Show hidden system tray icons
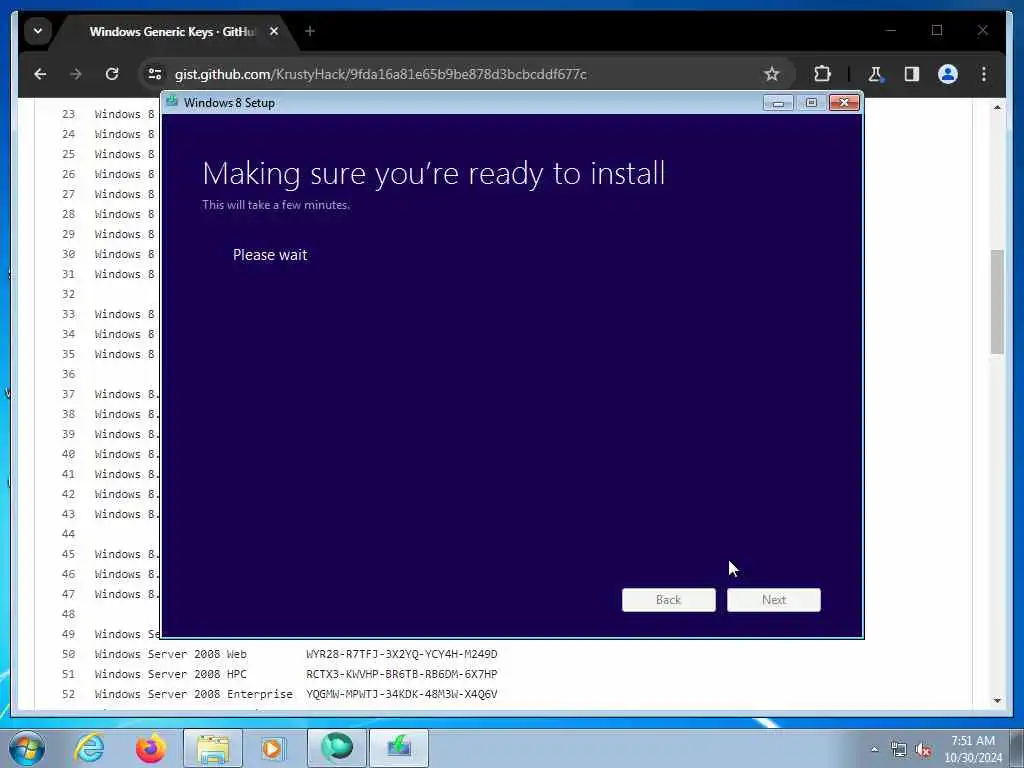The image size is (1024, 768). coord(874,750)
